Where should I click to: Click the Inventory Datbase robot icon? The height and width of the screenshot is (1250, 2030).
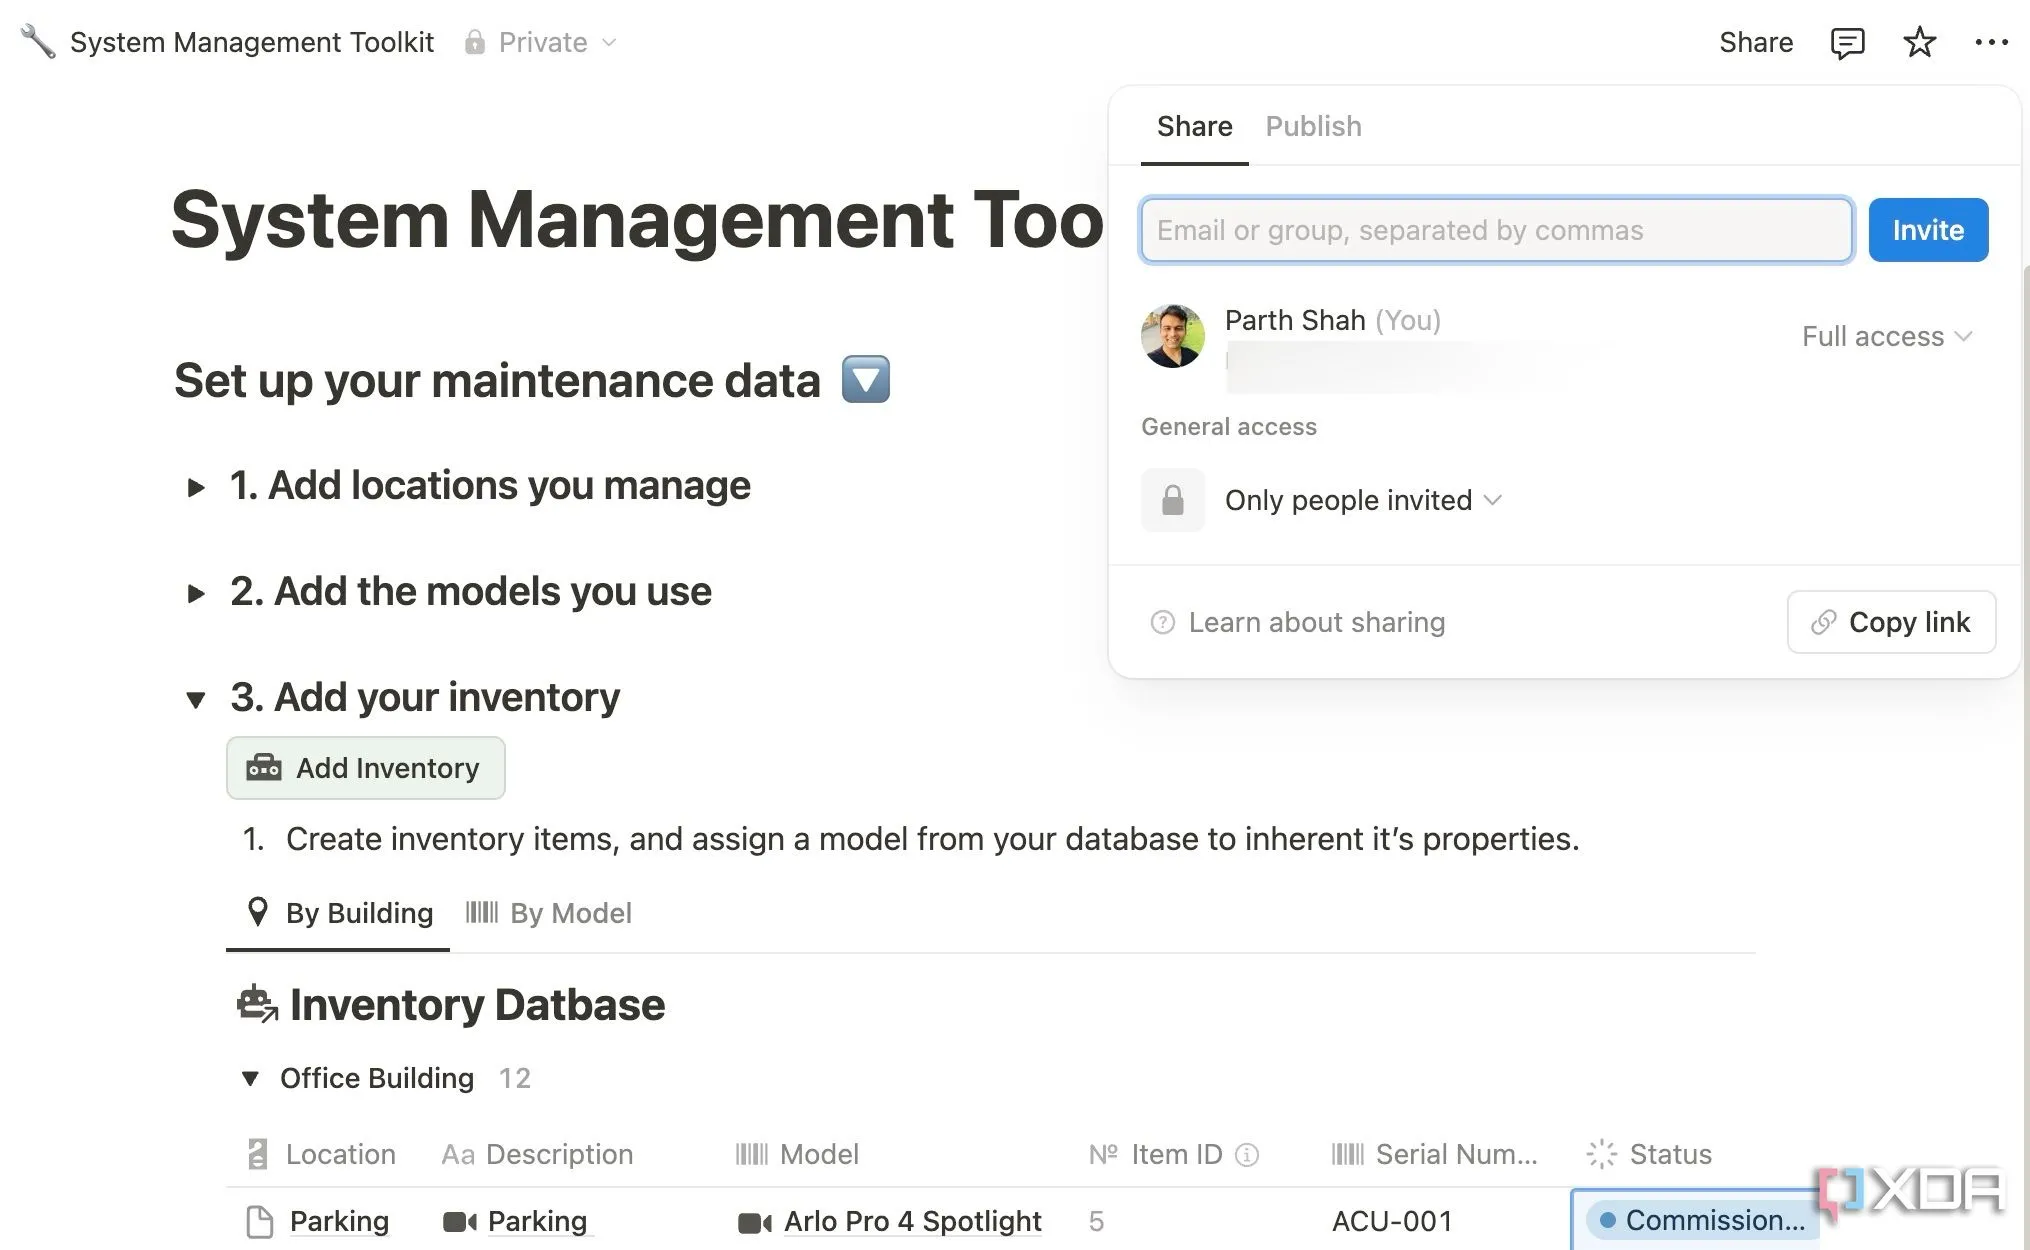(257, 1004)
